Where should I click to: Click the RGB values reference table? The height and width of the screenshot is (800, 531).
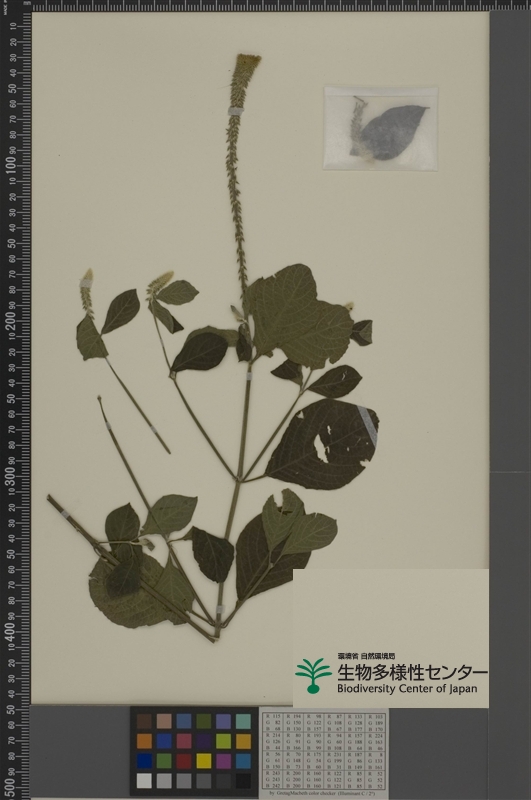[324, 751]
